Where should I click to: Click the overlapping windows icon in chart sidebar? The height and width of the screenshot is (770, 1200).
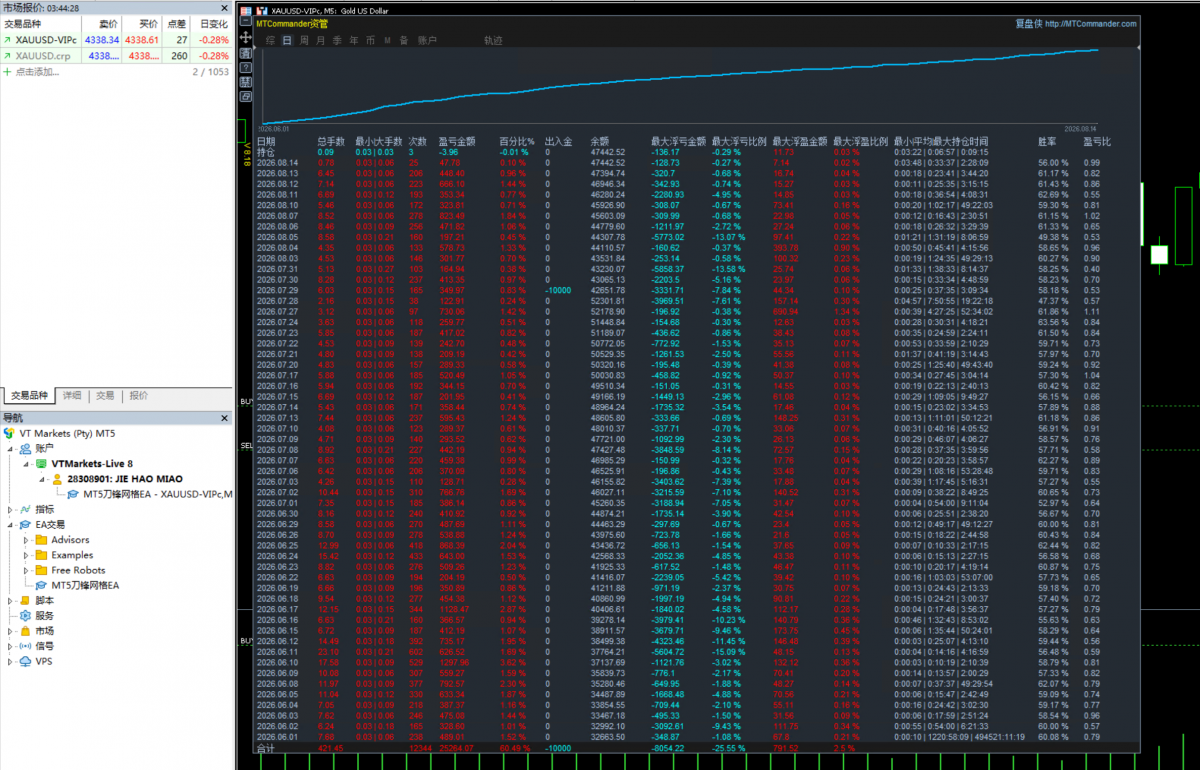246,96
